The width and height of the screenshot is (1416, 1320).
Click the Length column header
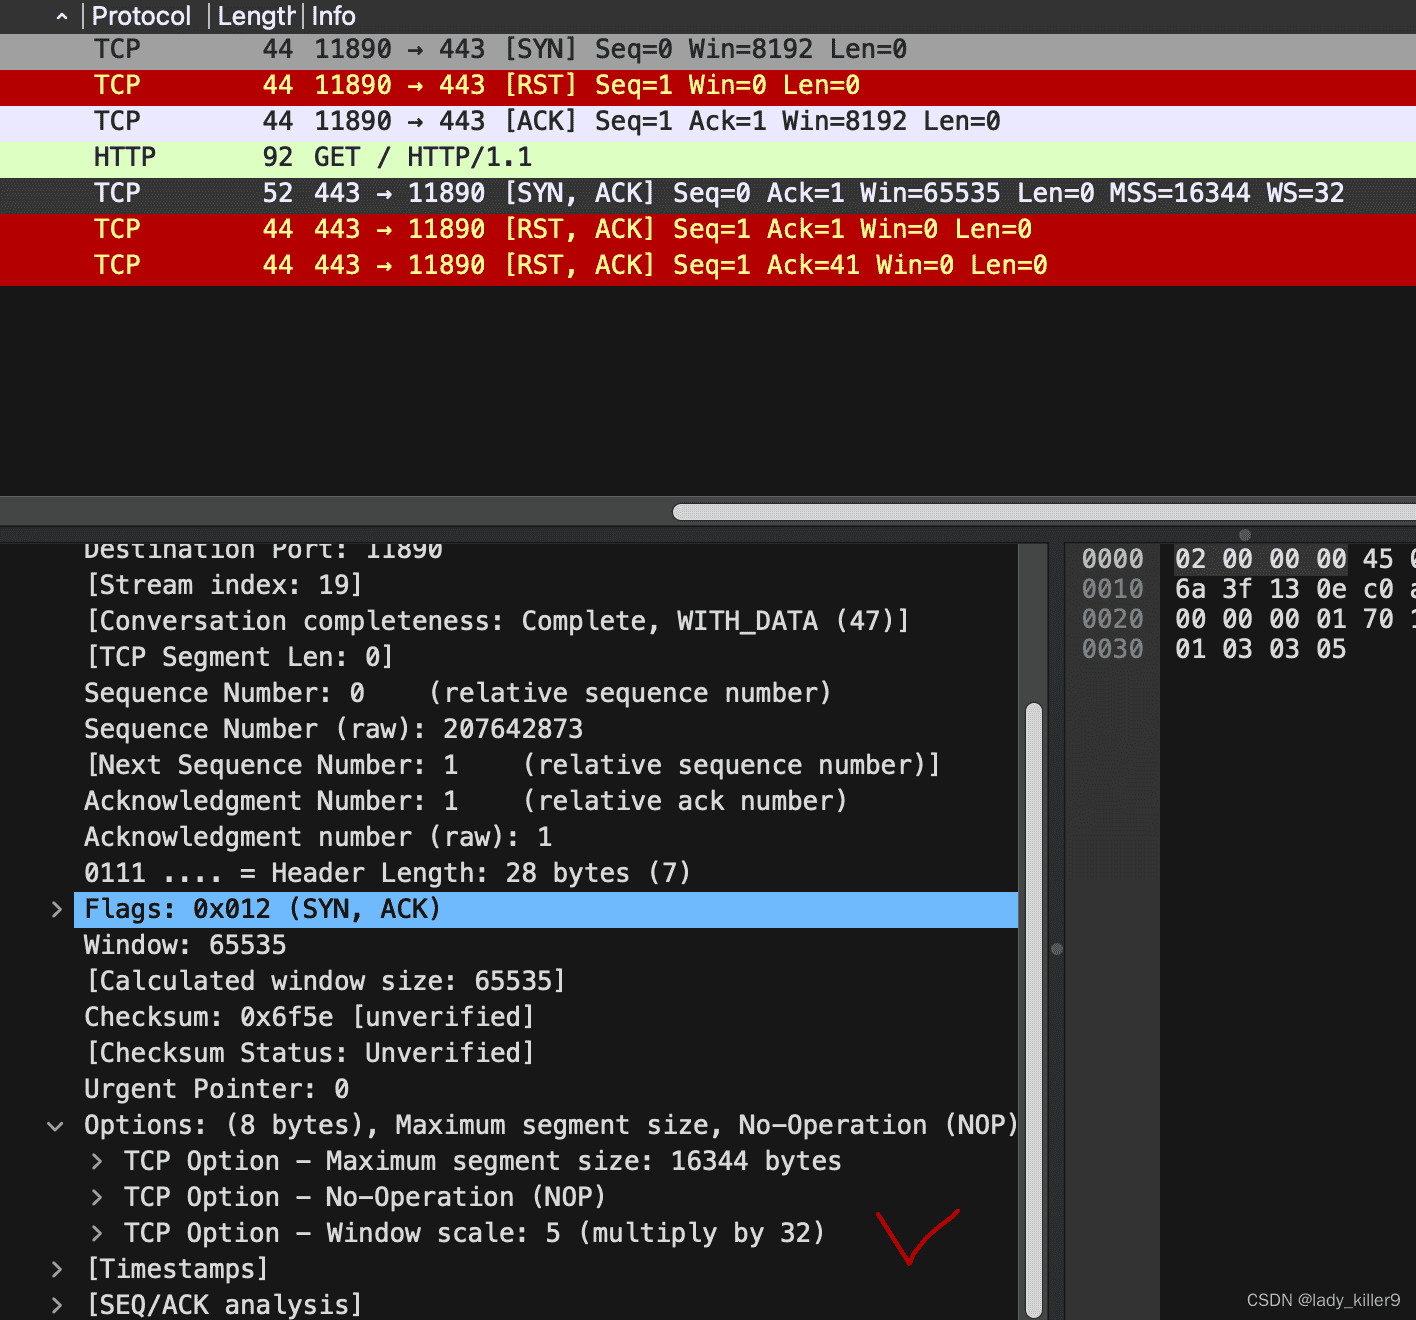(256, 16)
